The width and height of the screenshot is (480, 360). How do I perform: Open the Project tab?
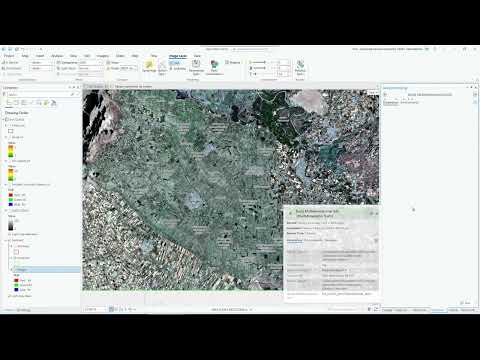(9, 56)
